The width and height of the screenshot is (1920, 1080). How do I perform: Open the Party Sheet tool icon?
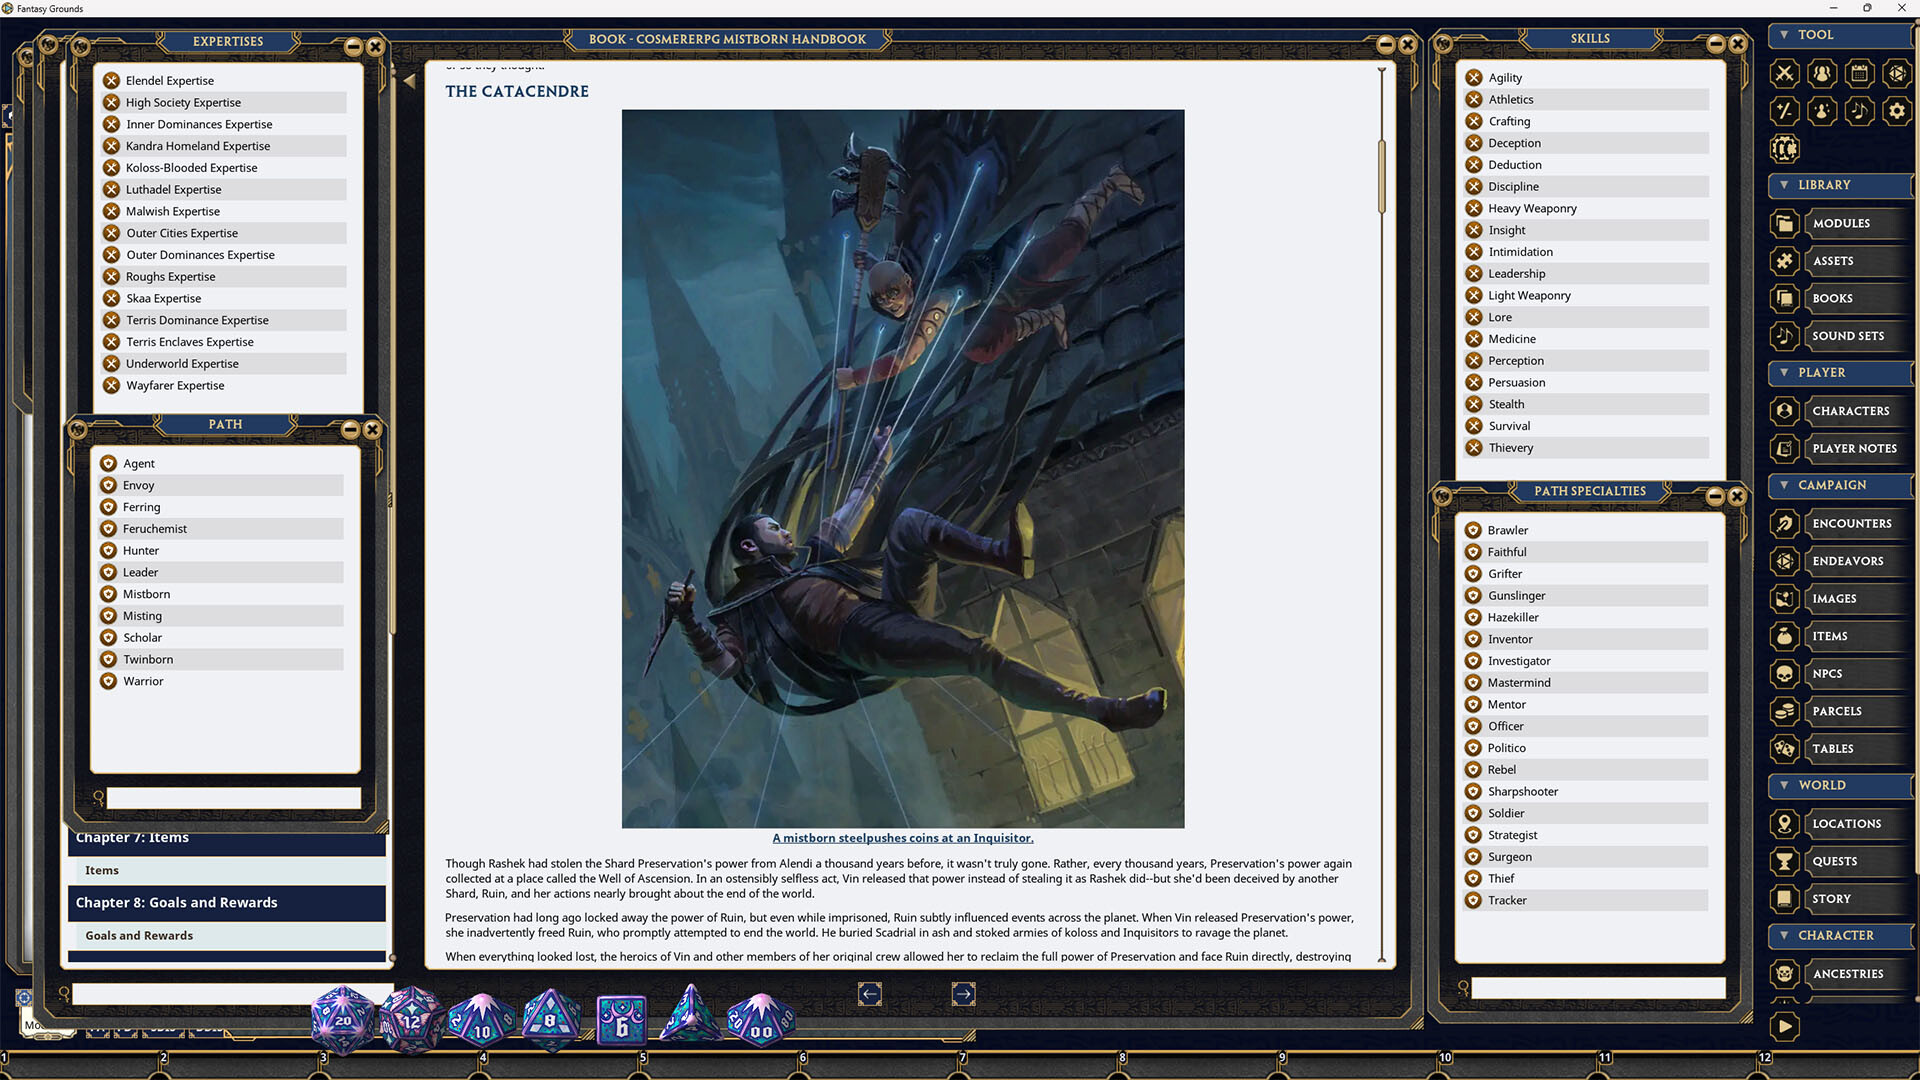(1822, 73)
